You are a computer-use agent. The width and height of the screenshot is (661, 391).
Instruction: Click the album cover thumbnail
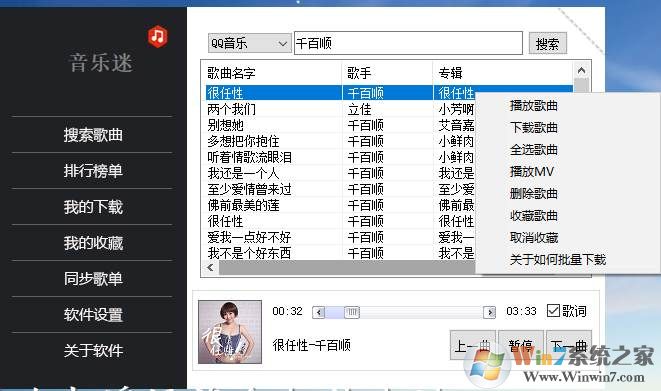(x=230, y=332)
